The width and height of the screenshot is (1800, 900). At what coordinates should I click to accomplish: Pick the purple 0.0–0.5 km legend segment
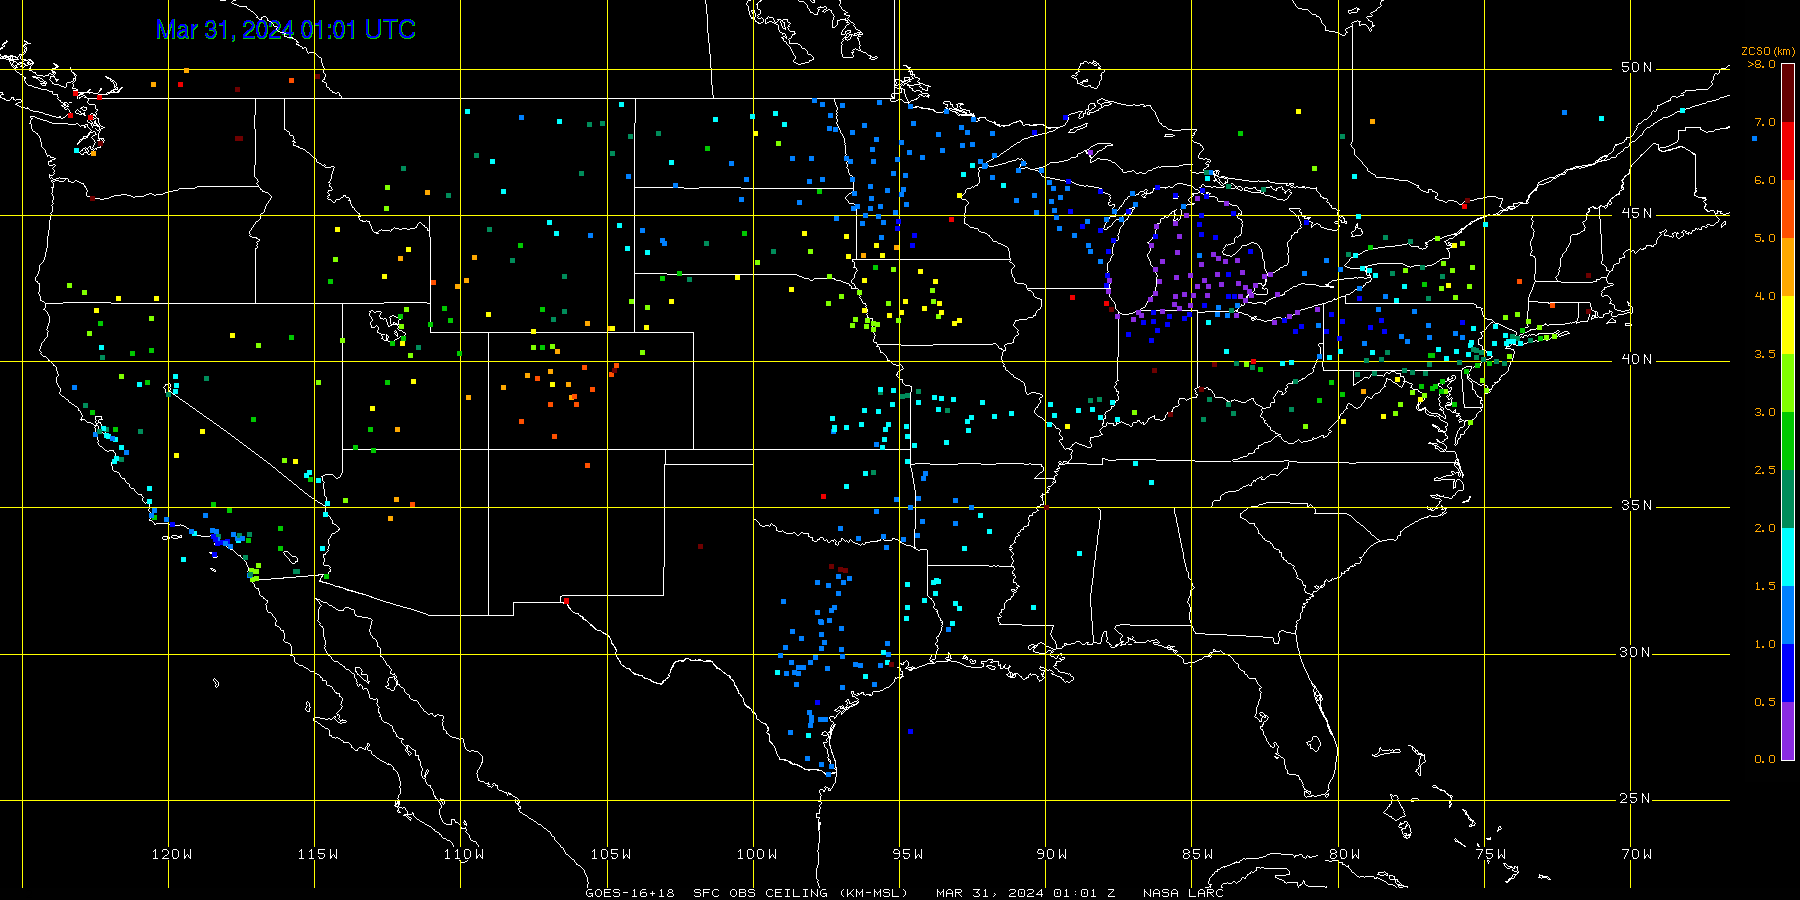(x=1788, y=731)
